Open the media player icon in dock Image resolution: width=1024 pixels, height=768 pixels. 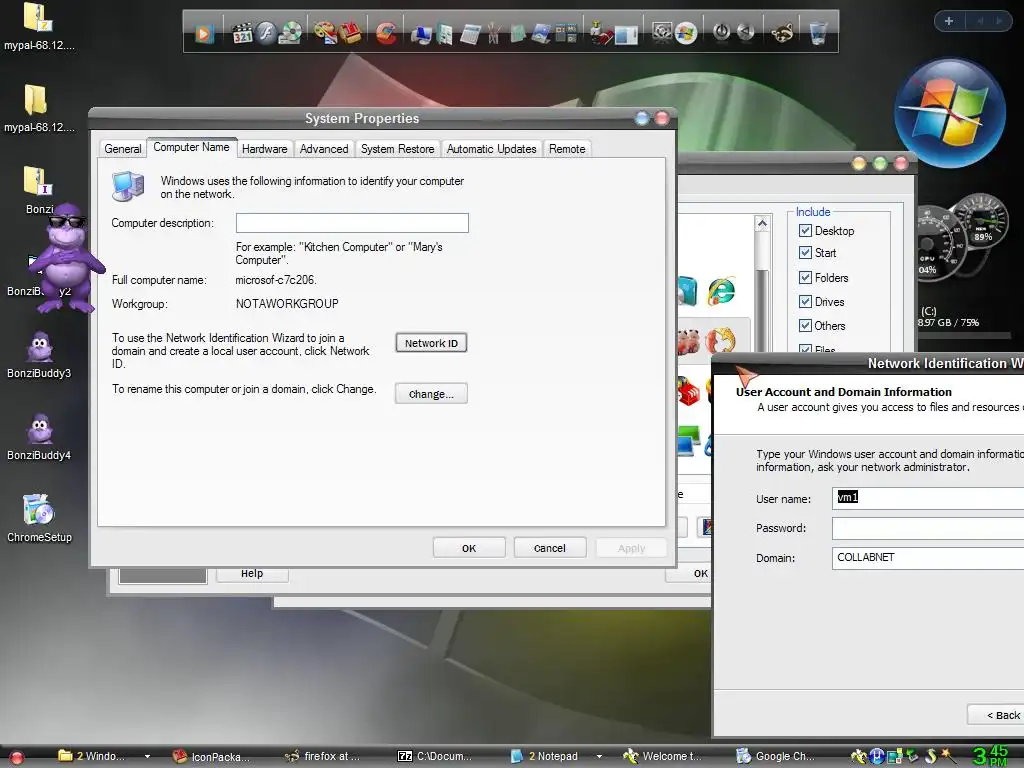coord(203,33)
